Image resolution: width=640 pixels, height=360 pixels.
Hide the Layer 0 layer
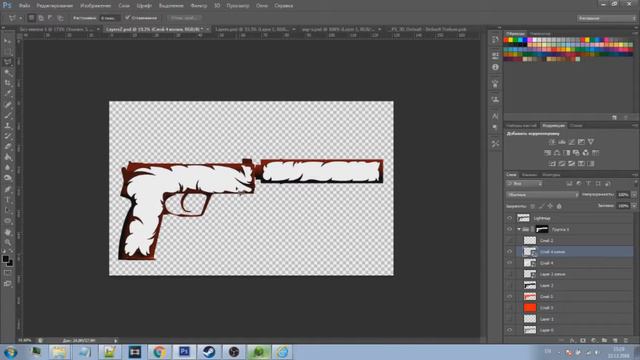(509, 330)
